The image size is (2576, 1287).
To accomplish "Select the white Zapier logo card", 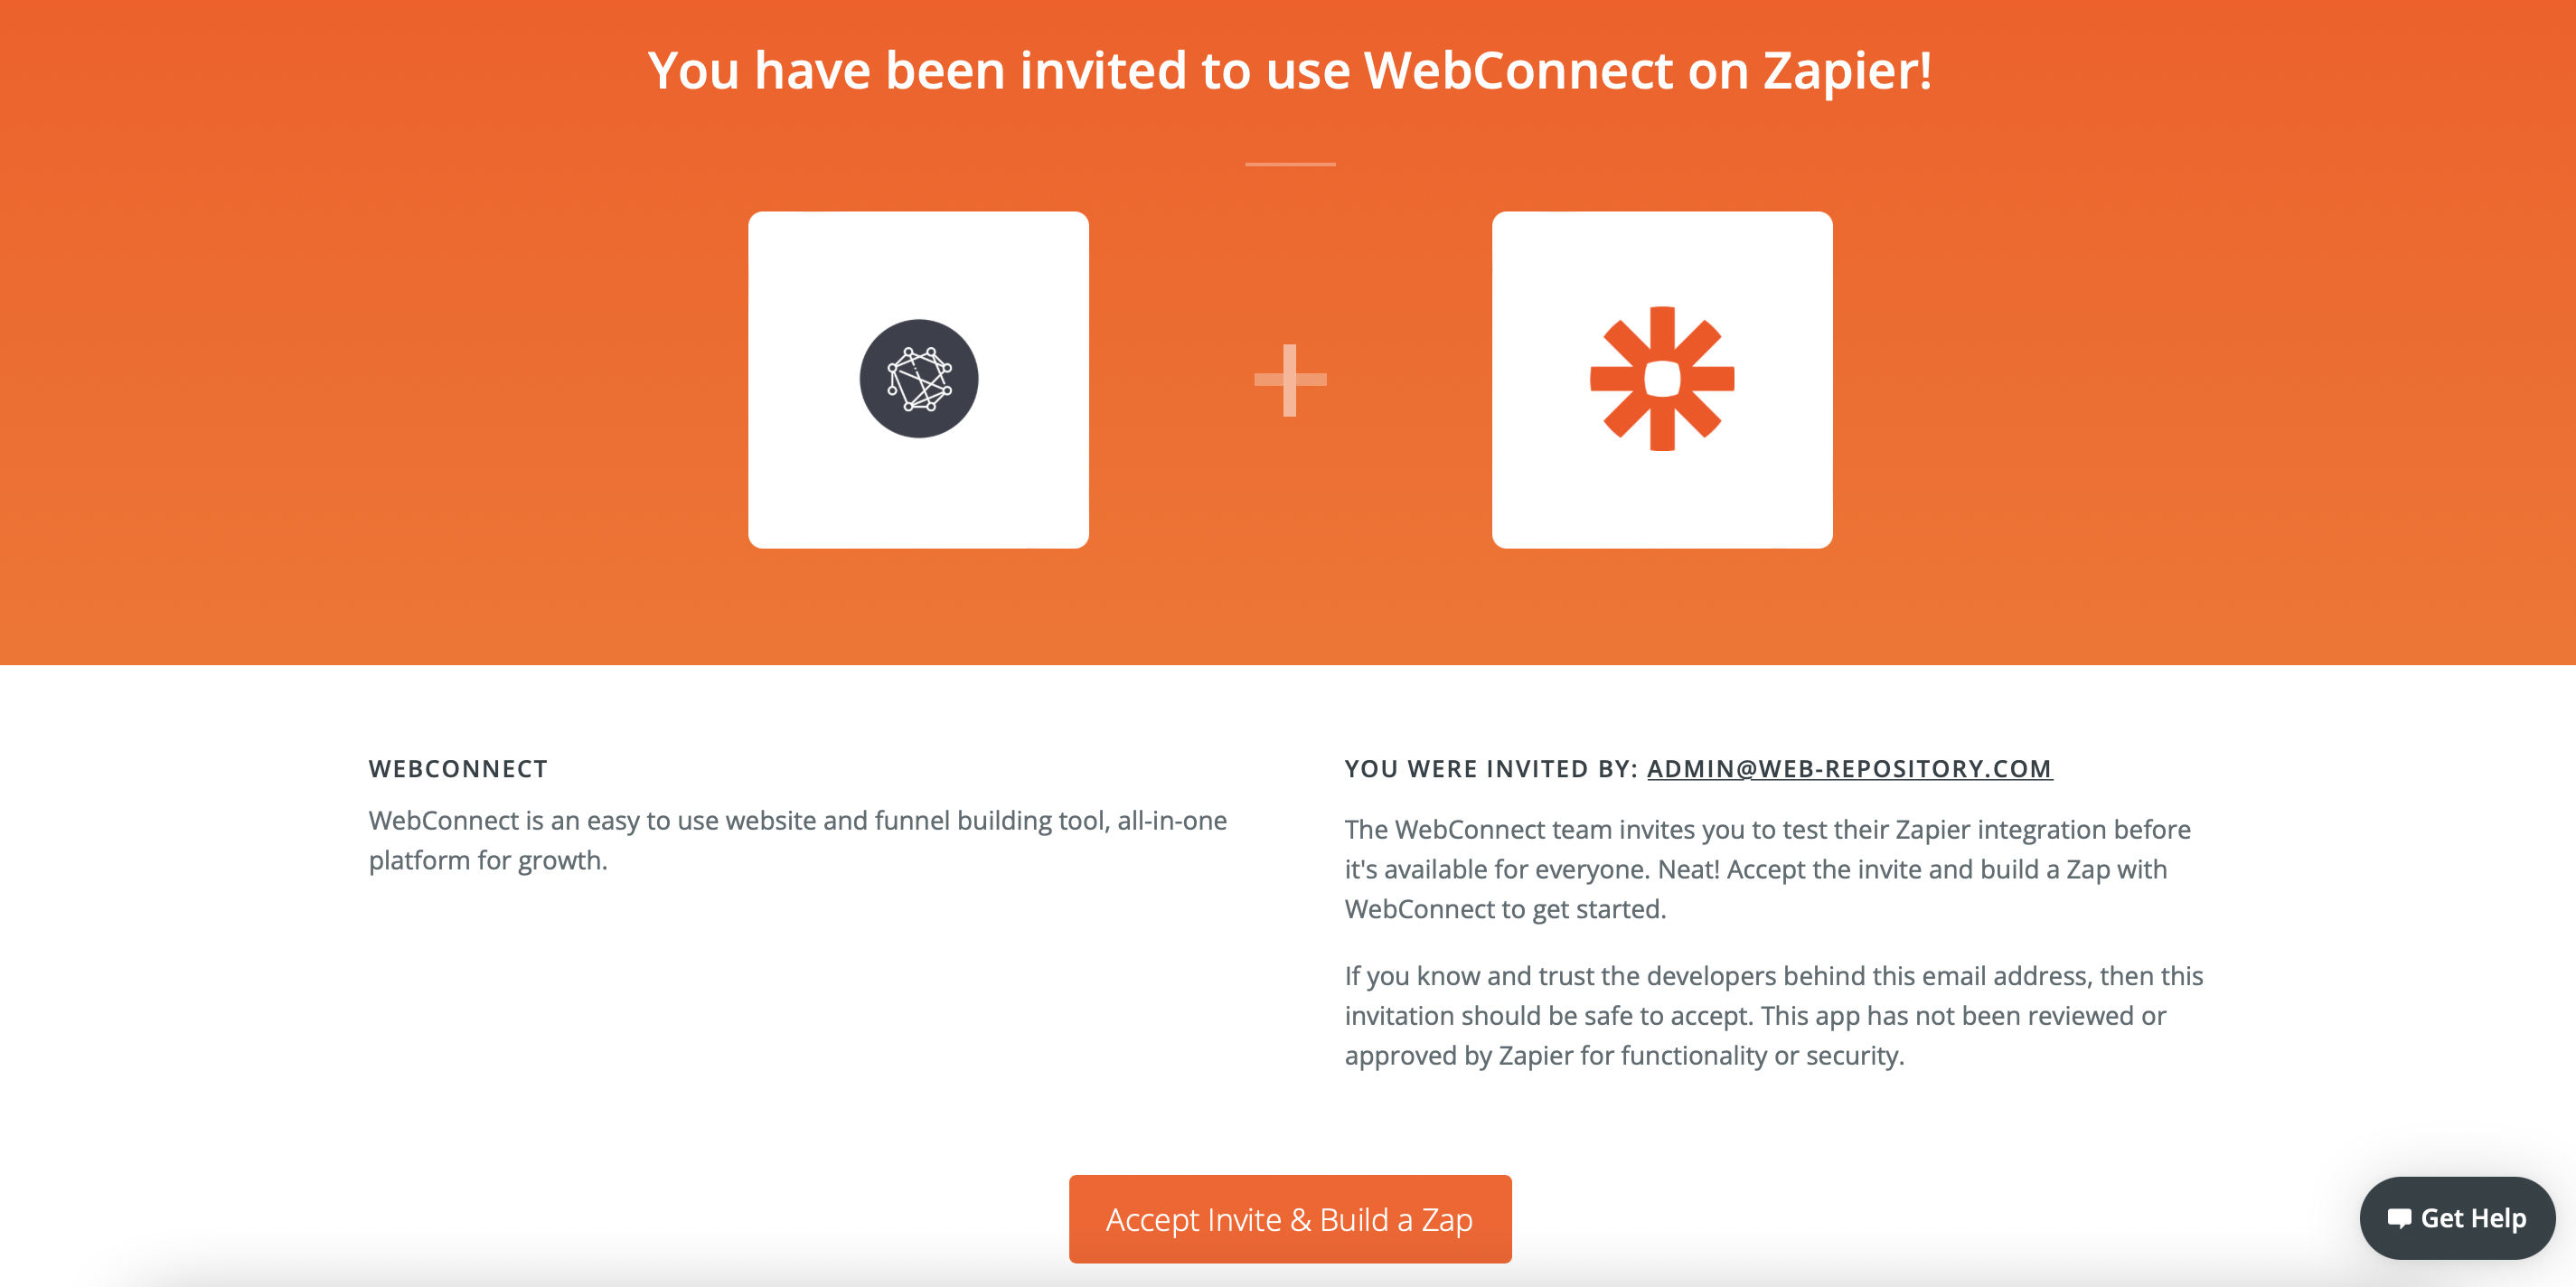I will 1662,379.
